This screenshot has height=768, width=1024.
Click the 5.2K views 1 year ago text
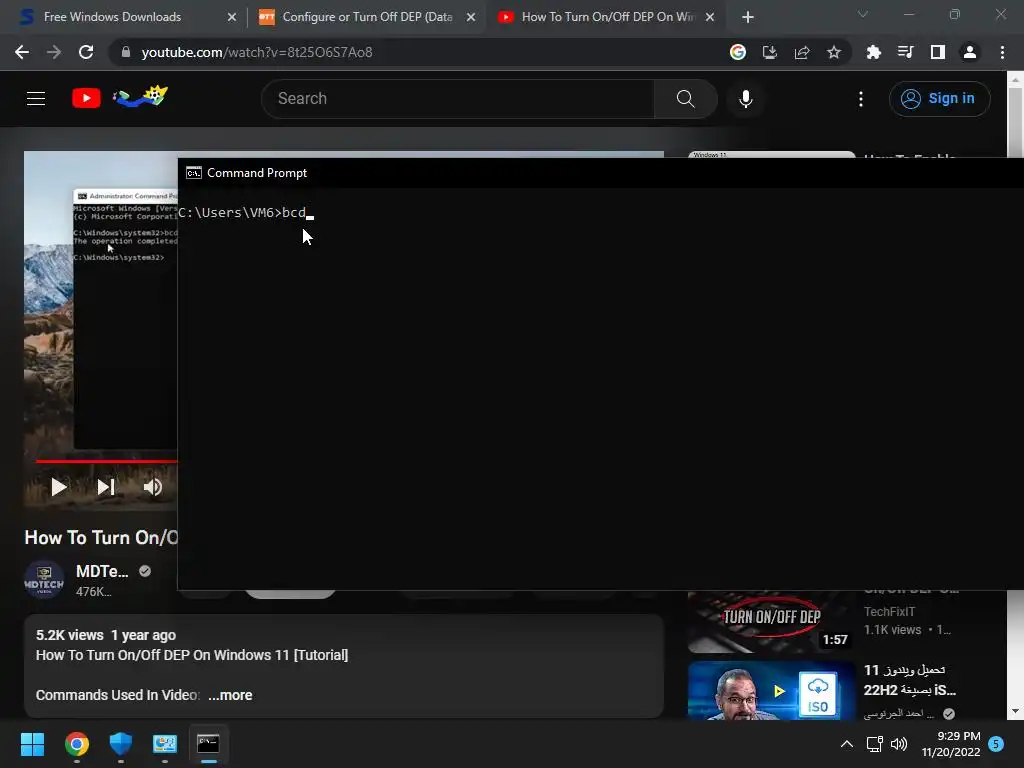point(106,635)
